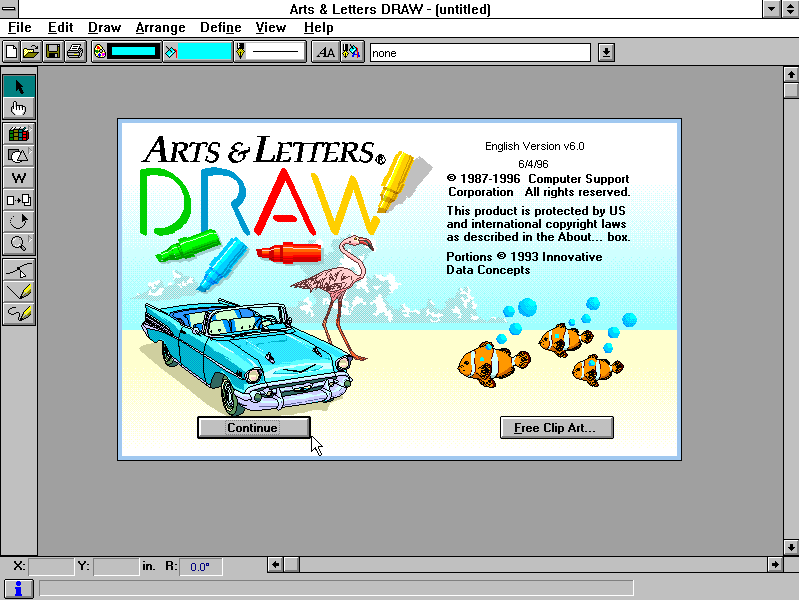Viewport: 799px width, 600px height.
Task: Open the type attributes AA icon
Action: pyautogui.click(x=326, y=52)
